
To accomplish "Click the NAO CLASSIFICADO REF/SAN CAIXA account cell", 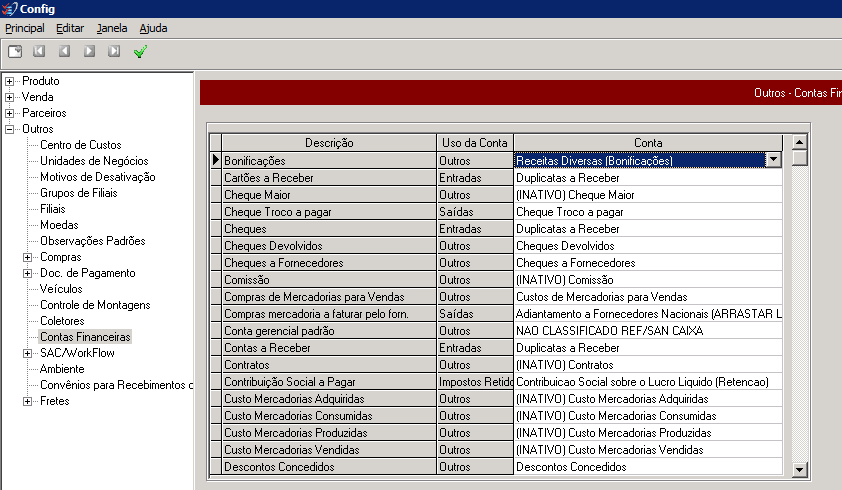I will point(648,331).
